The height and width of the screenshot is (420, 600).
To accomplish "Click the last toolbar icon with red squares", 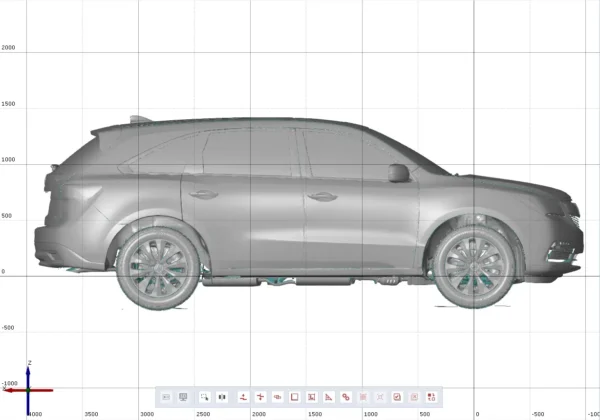I will pos(431,397).
